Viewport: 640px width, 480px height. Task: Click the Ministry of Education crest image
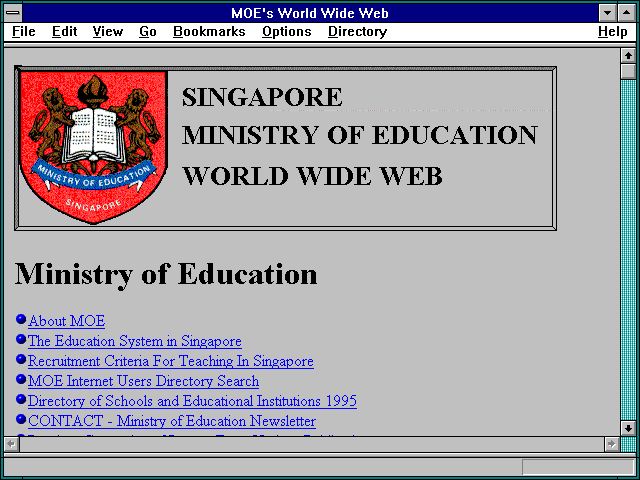coord(93,148)
